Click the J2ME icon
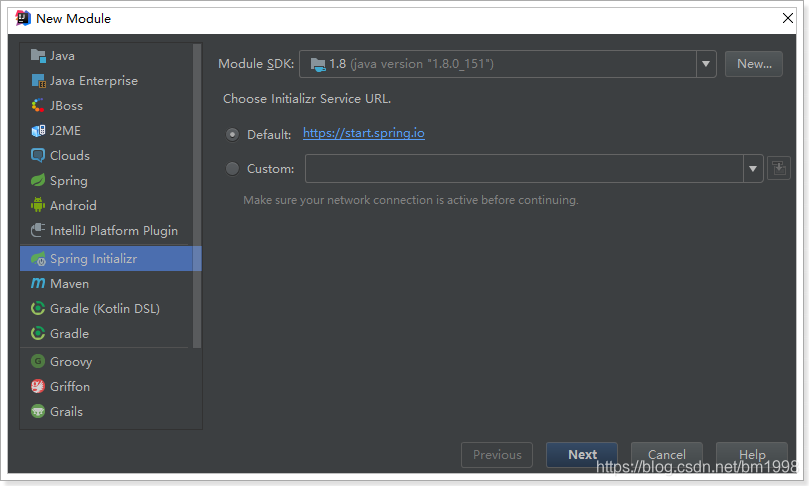This screenshot has width=809, height=486. point(38,131)
